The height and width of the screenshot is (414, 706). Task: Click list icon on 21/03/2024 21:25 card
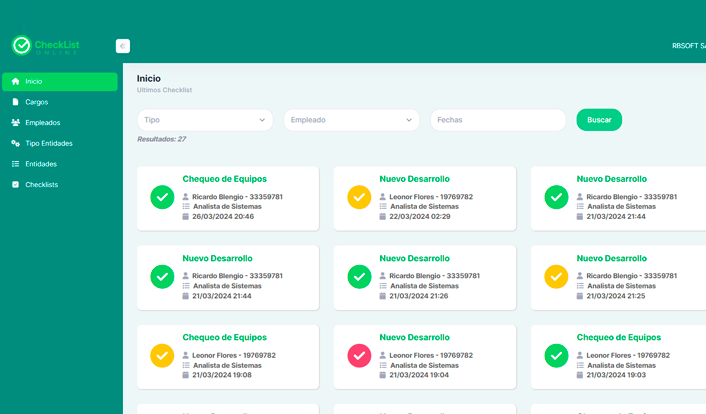coord(580,286)
